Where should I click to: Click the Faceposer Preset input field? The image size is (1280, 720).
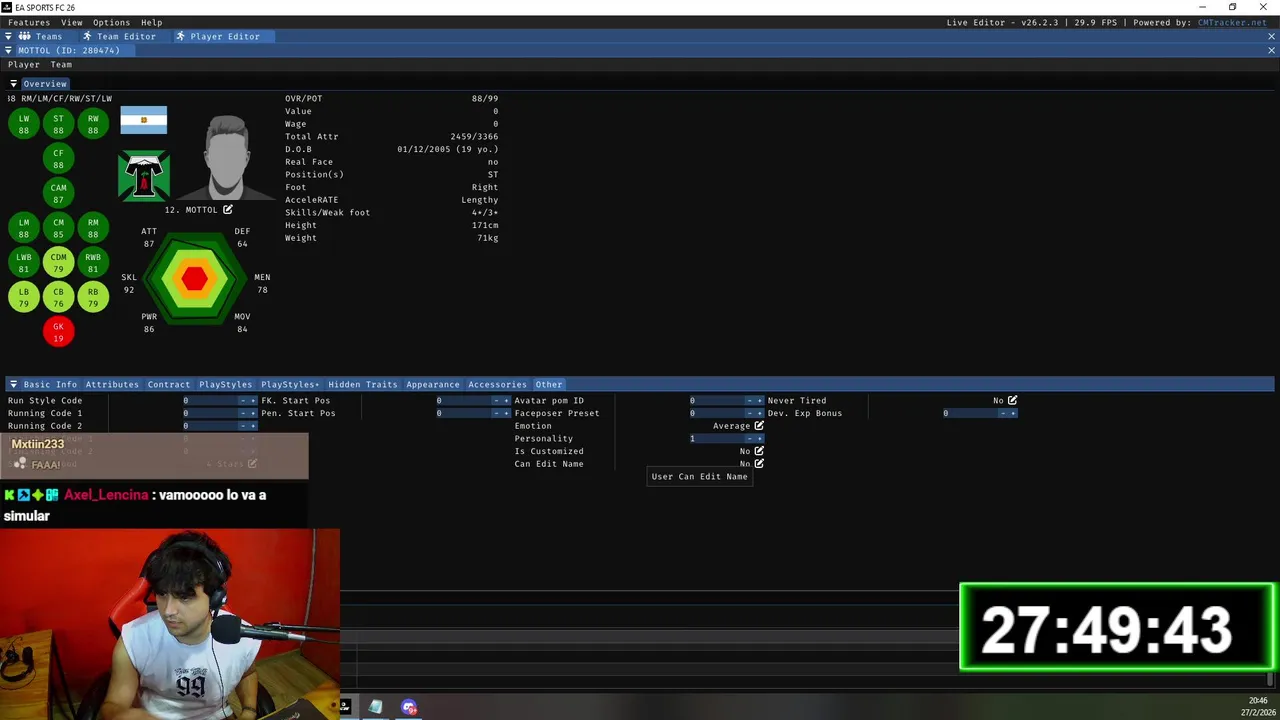click(x=716, y=413)
